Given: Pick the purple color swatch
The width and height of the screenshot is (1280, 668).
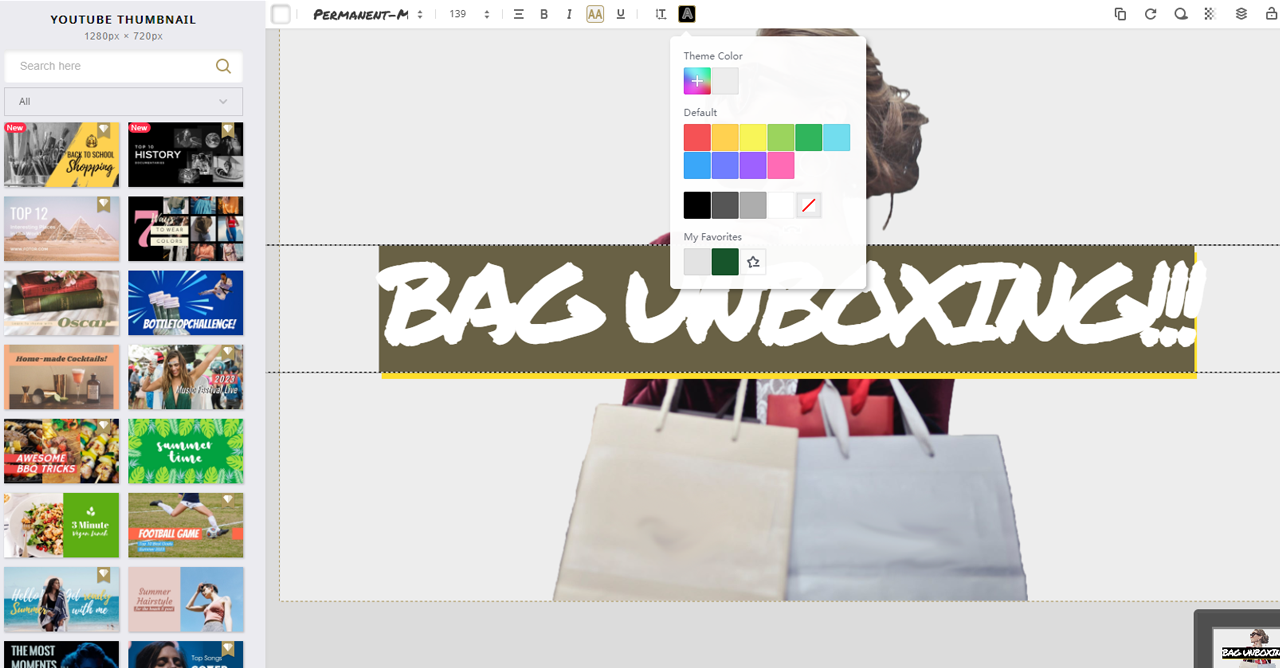Looking at the screenshot, I should click(753, 165).
